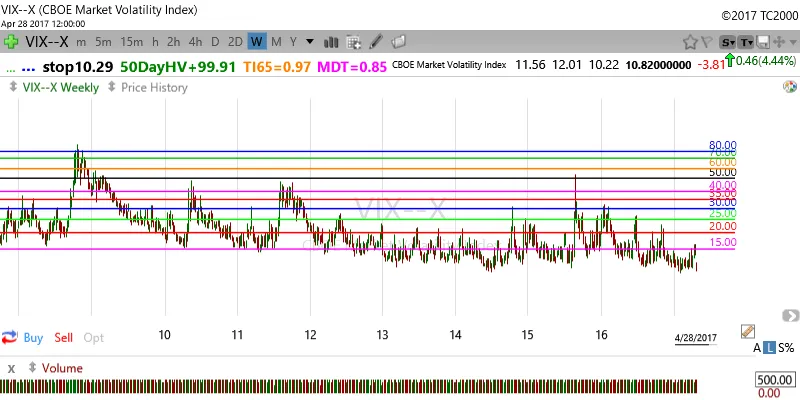
Task: Click the 500.00 volume scale value
Action: [774, 380]
